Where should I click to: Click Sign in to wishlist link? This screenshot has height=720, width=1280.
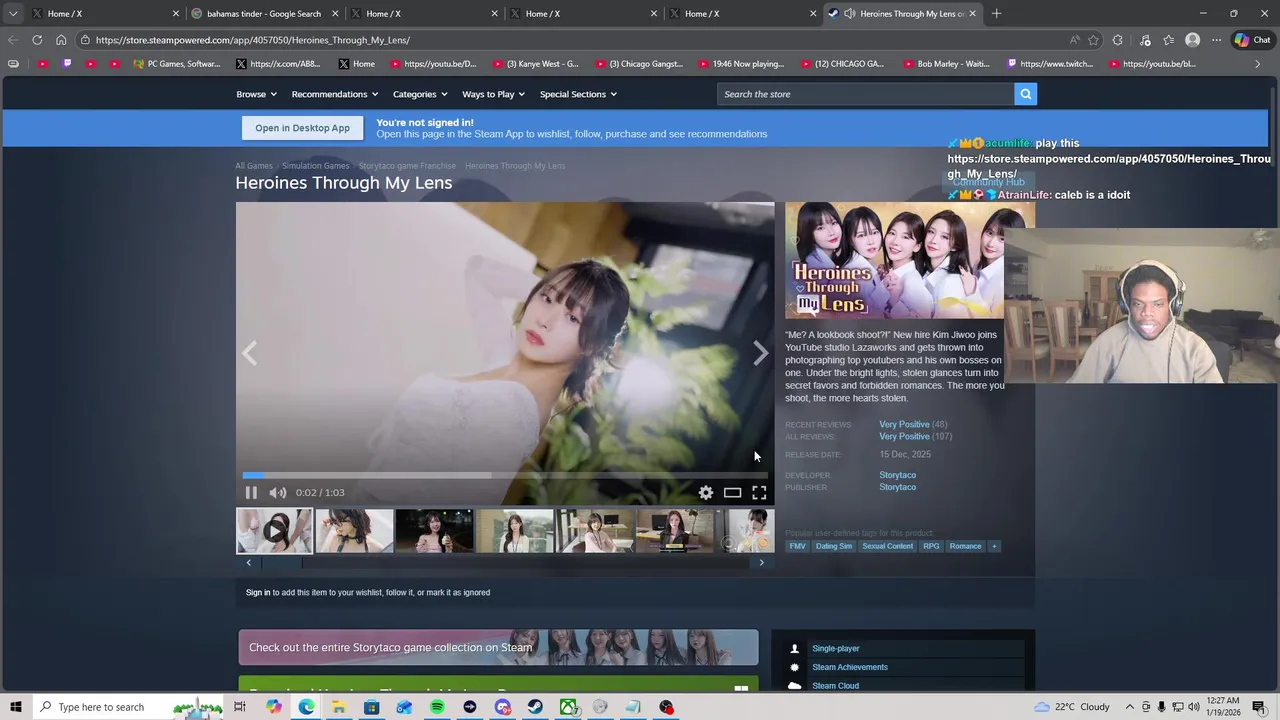[x=258, y=592]
